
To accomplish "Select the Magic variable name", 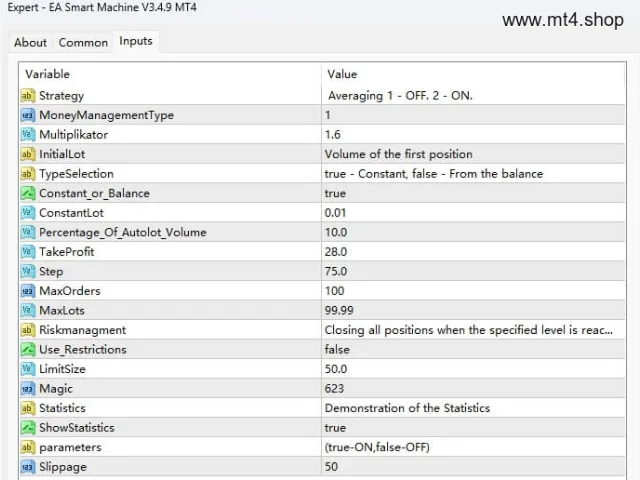I will 56,389.
